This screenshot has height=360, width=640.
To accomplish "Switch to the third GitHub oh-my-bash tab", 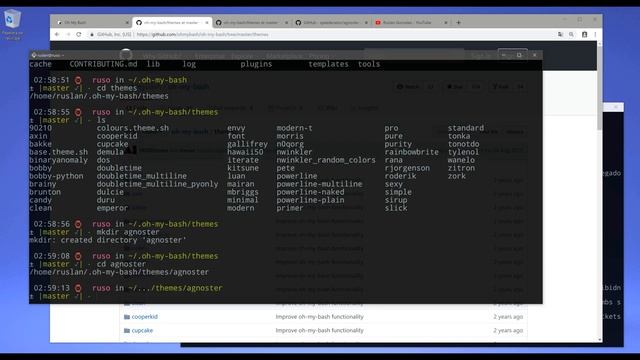I will click(x=251, y=22).
